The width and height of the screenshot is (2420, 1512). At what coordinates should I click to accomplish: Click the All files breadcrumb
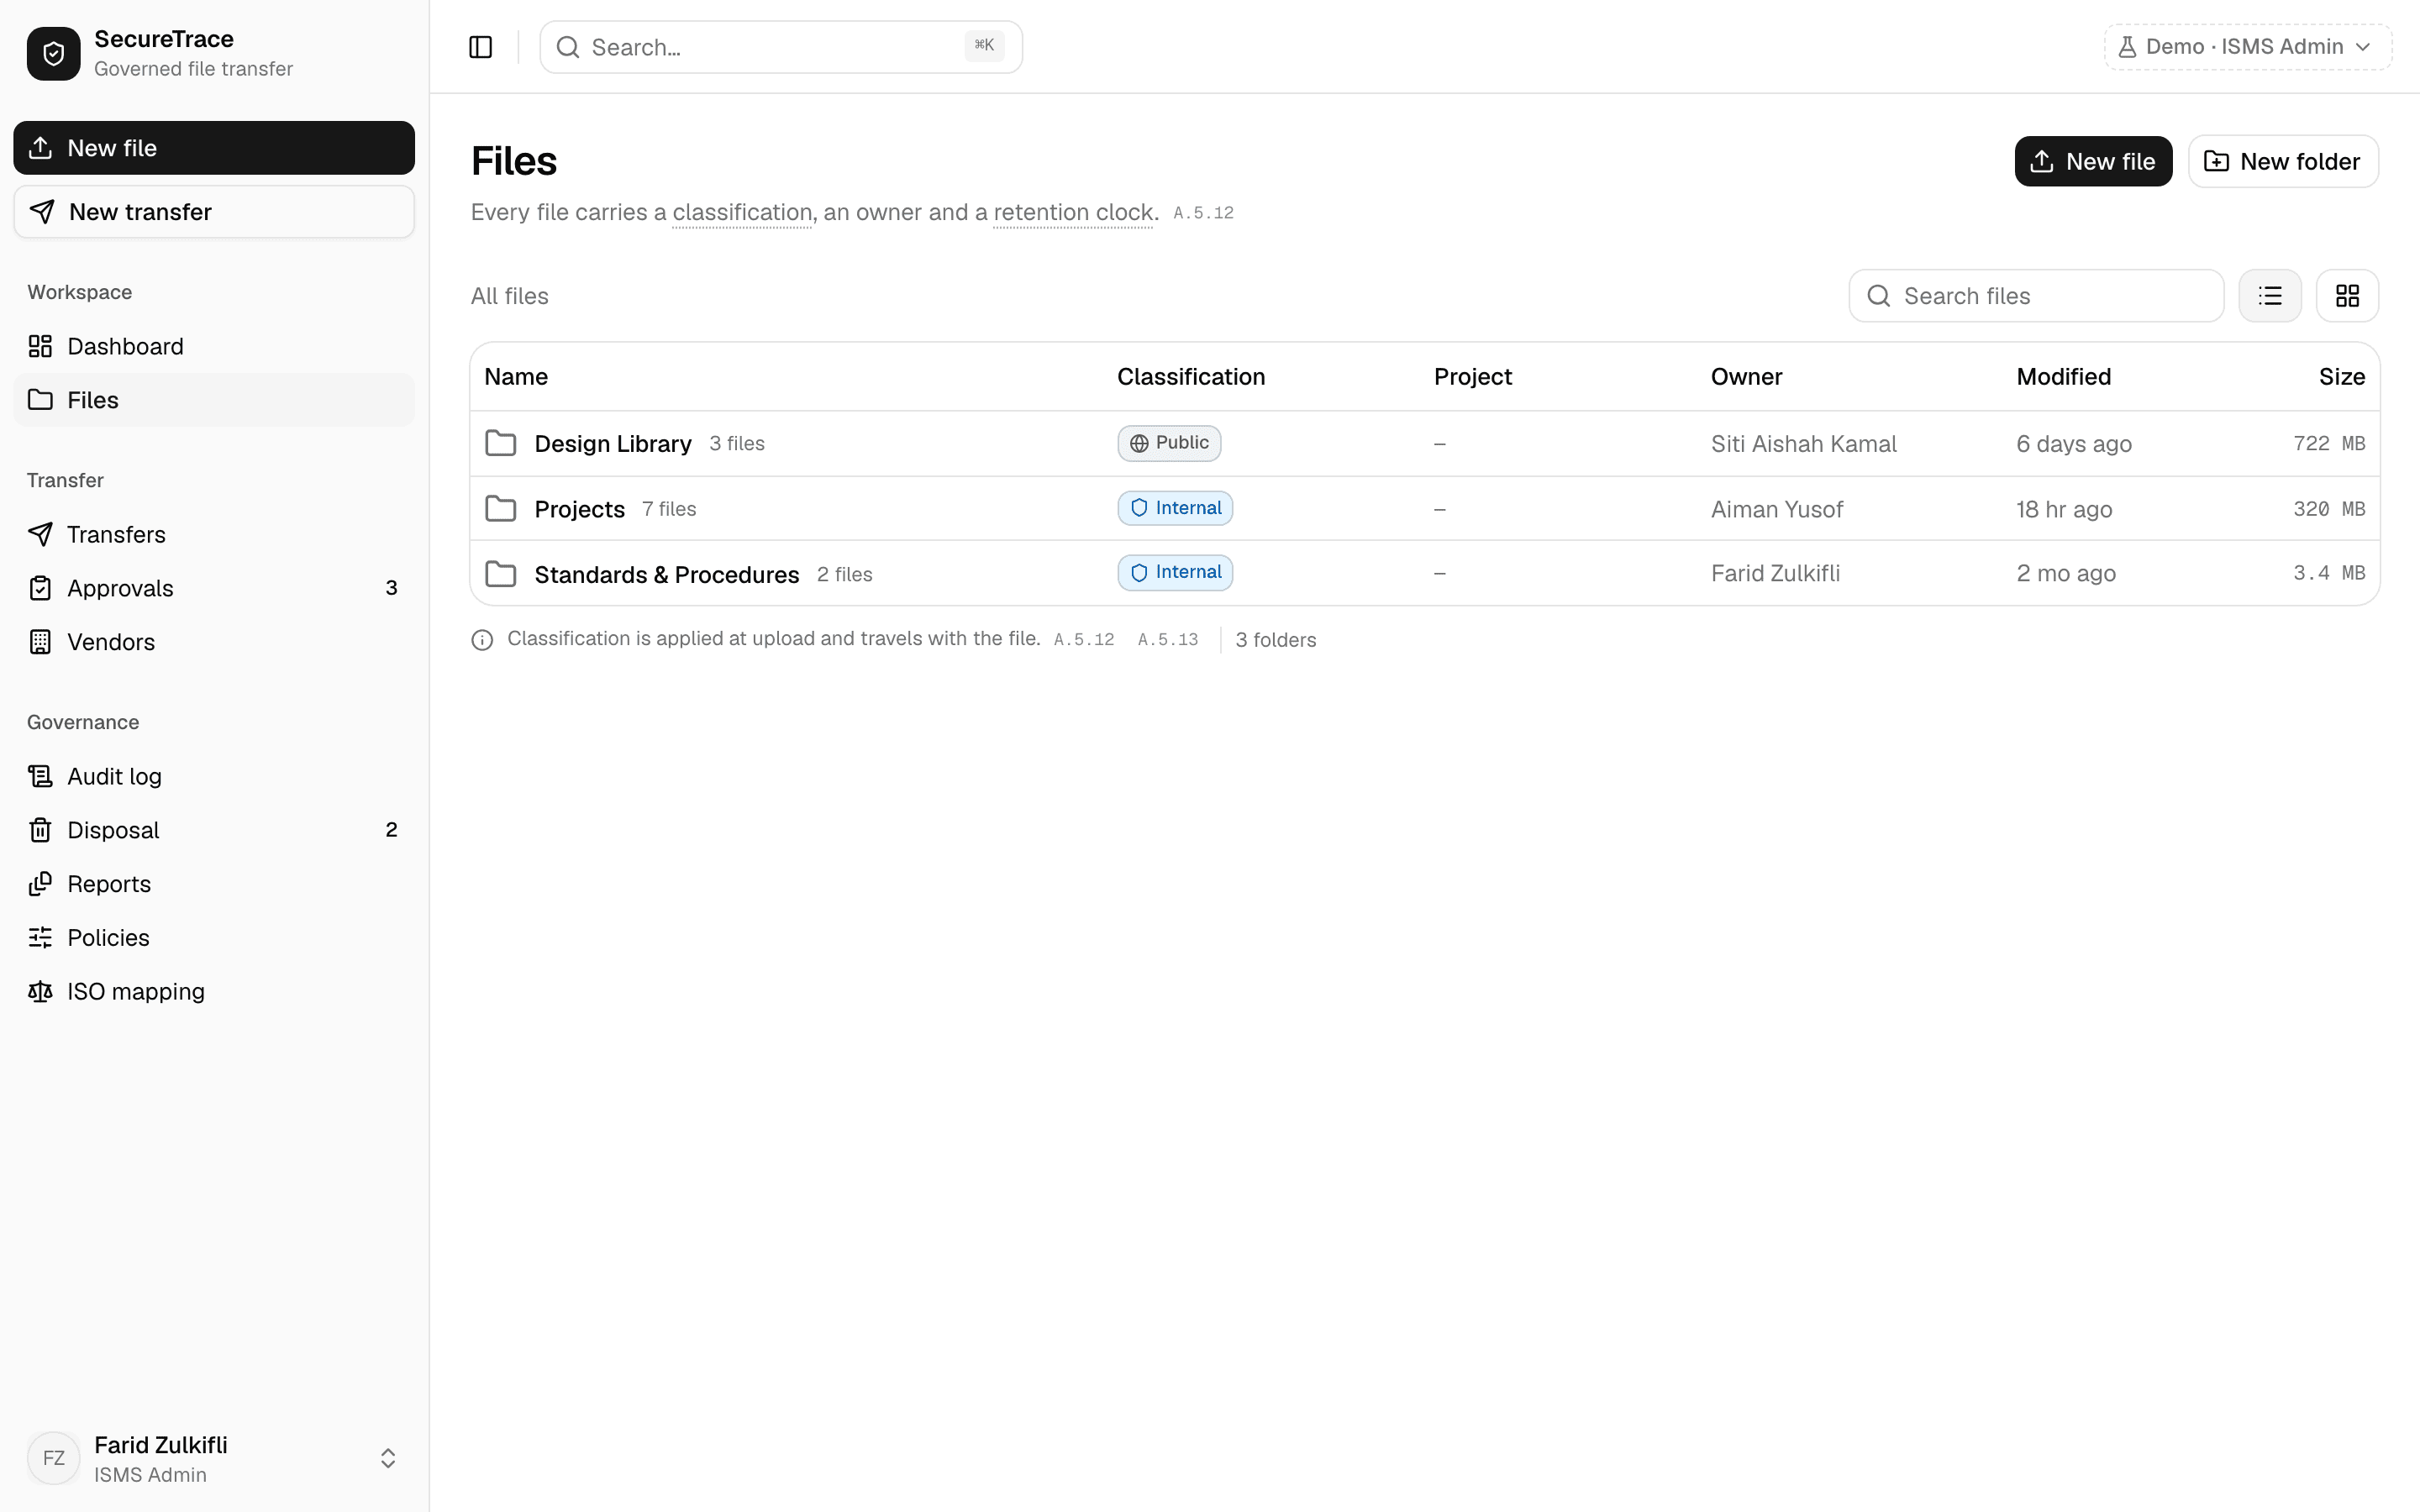pyautogui.click(x=509, y=296)
